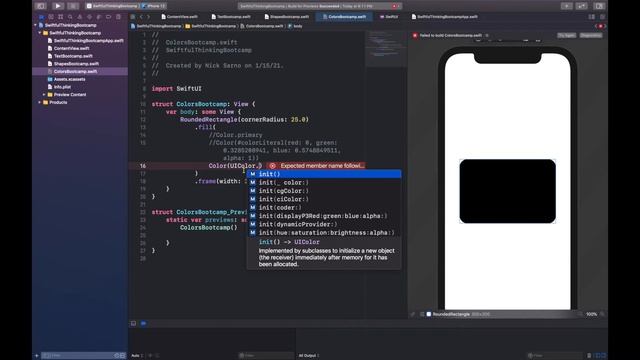Switch to the ContentView.swift tab

pos(180,17)
